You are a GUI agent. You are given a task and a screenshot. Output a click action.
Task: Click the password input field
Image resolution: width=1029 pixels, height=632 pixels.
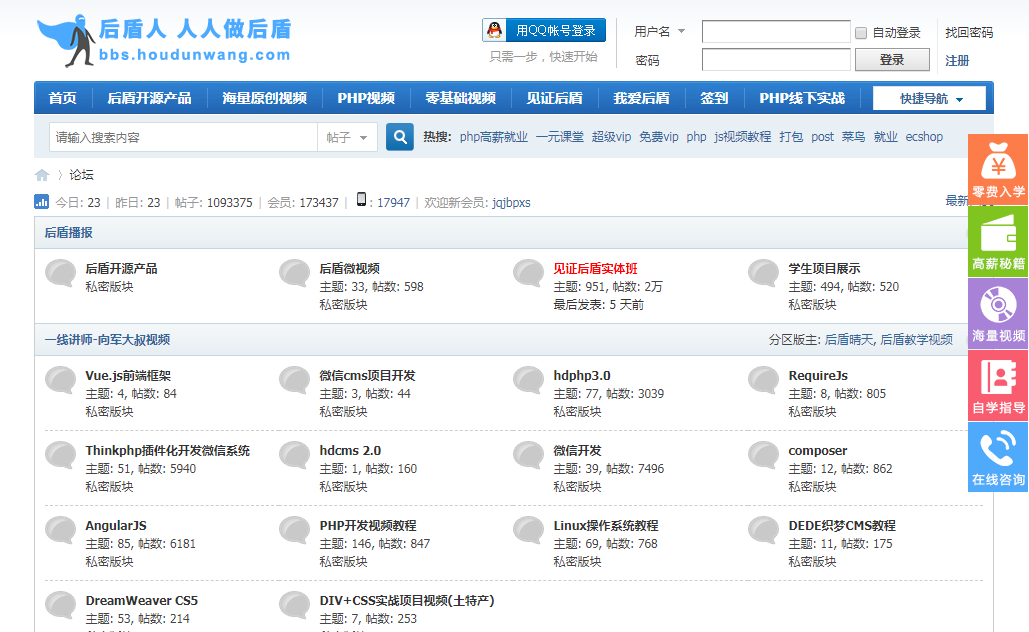(x=776, y=60)
